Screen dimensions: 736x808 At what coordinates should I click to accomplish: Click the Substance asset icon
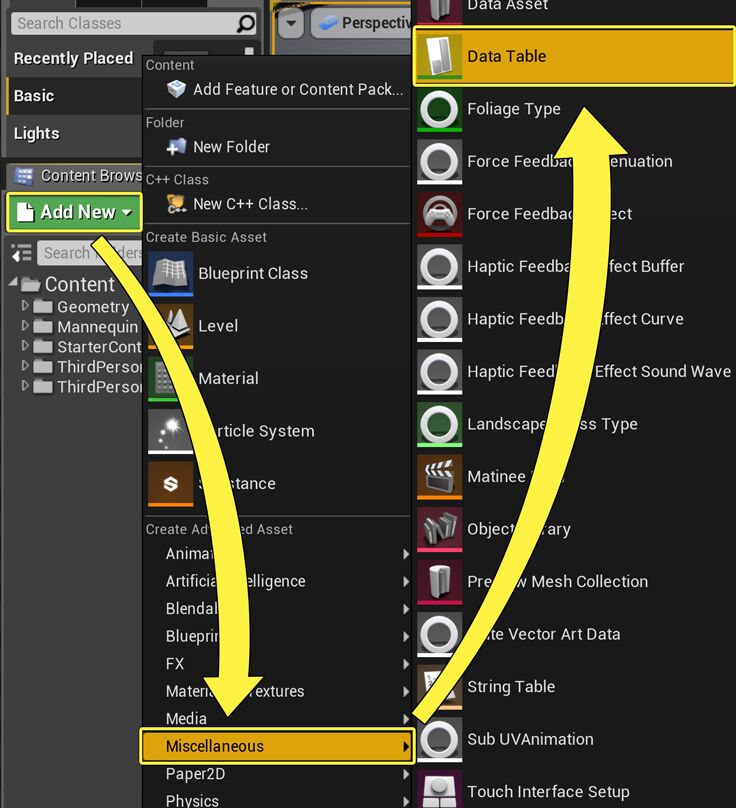[x=171, y=484]
